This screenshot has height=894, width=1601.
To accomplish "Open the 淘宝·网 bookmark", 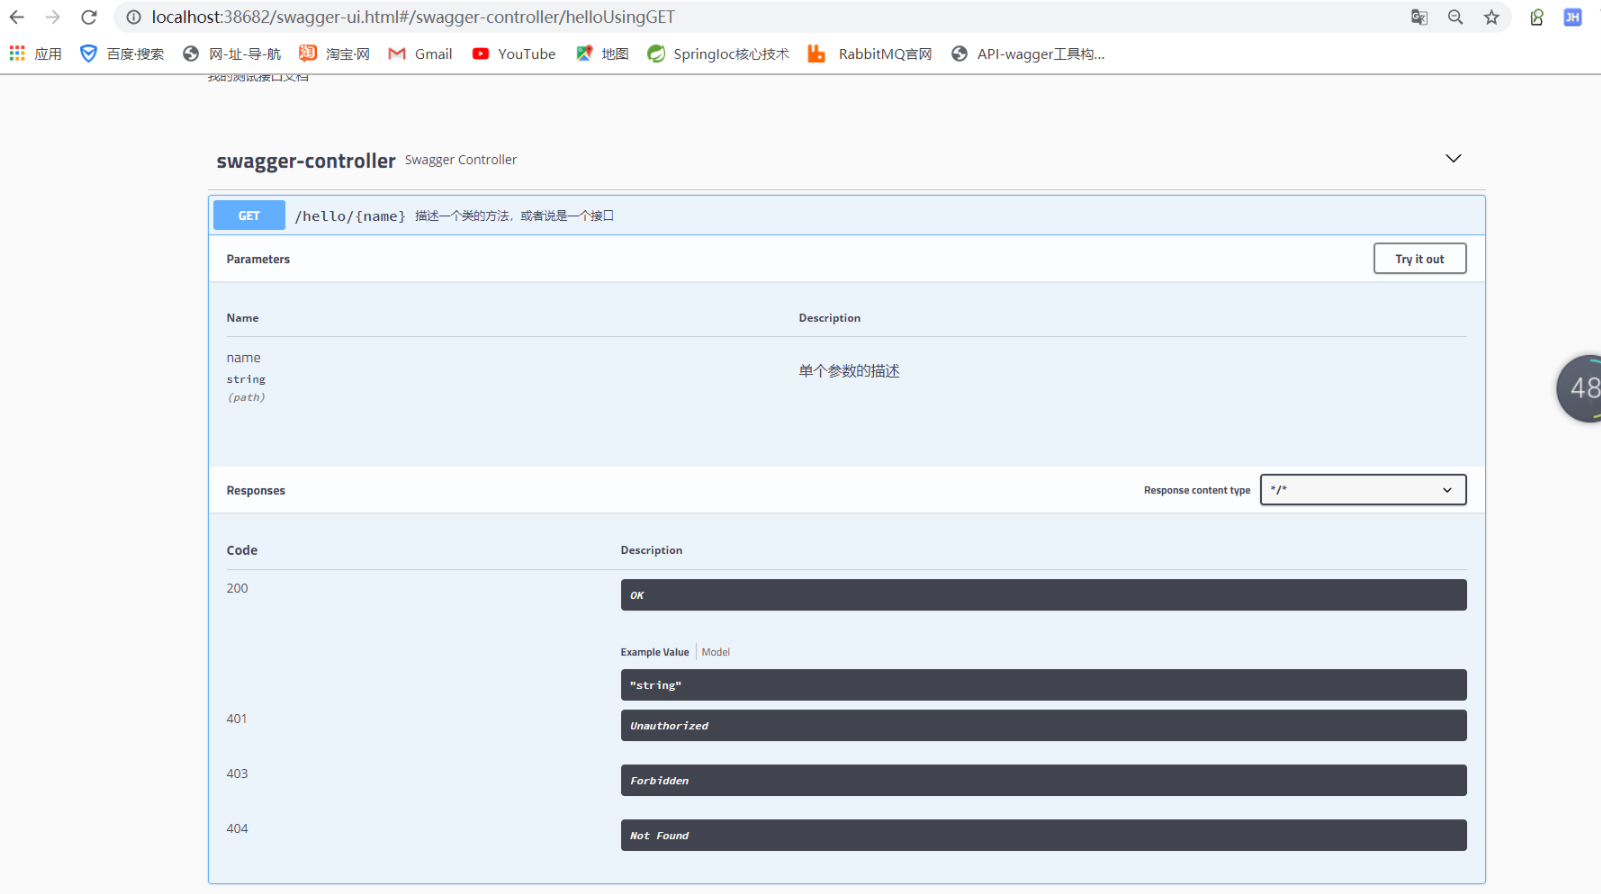I will point(335,54).
